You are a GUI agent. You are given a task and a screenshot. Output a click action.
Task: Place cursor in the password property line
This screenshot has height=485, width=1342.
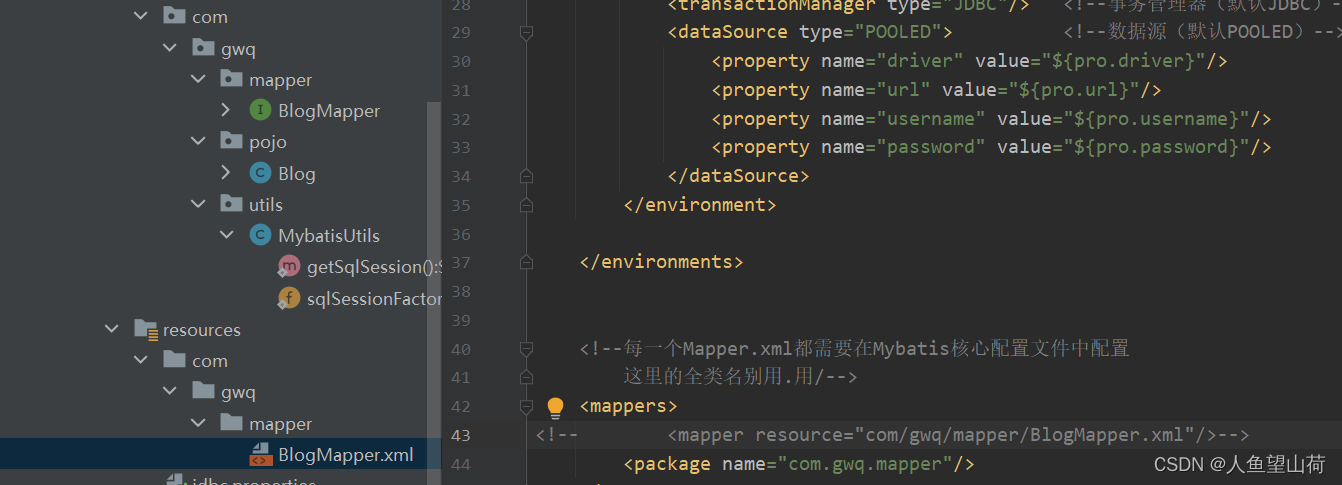click(991, 147)
